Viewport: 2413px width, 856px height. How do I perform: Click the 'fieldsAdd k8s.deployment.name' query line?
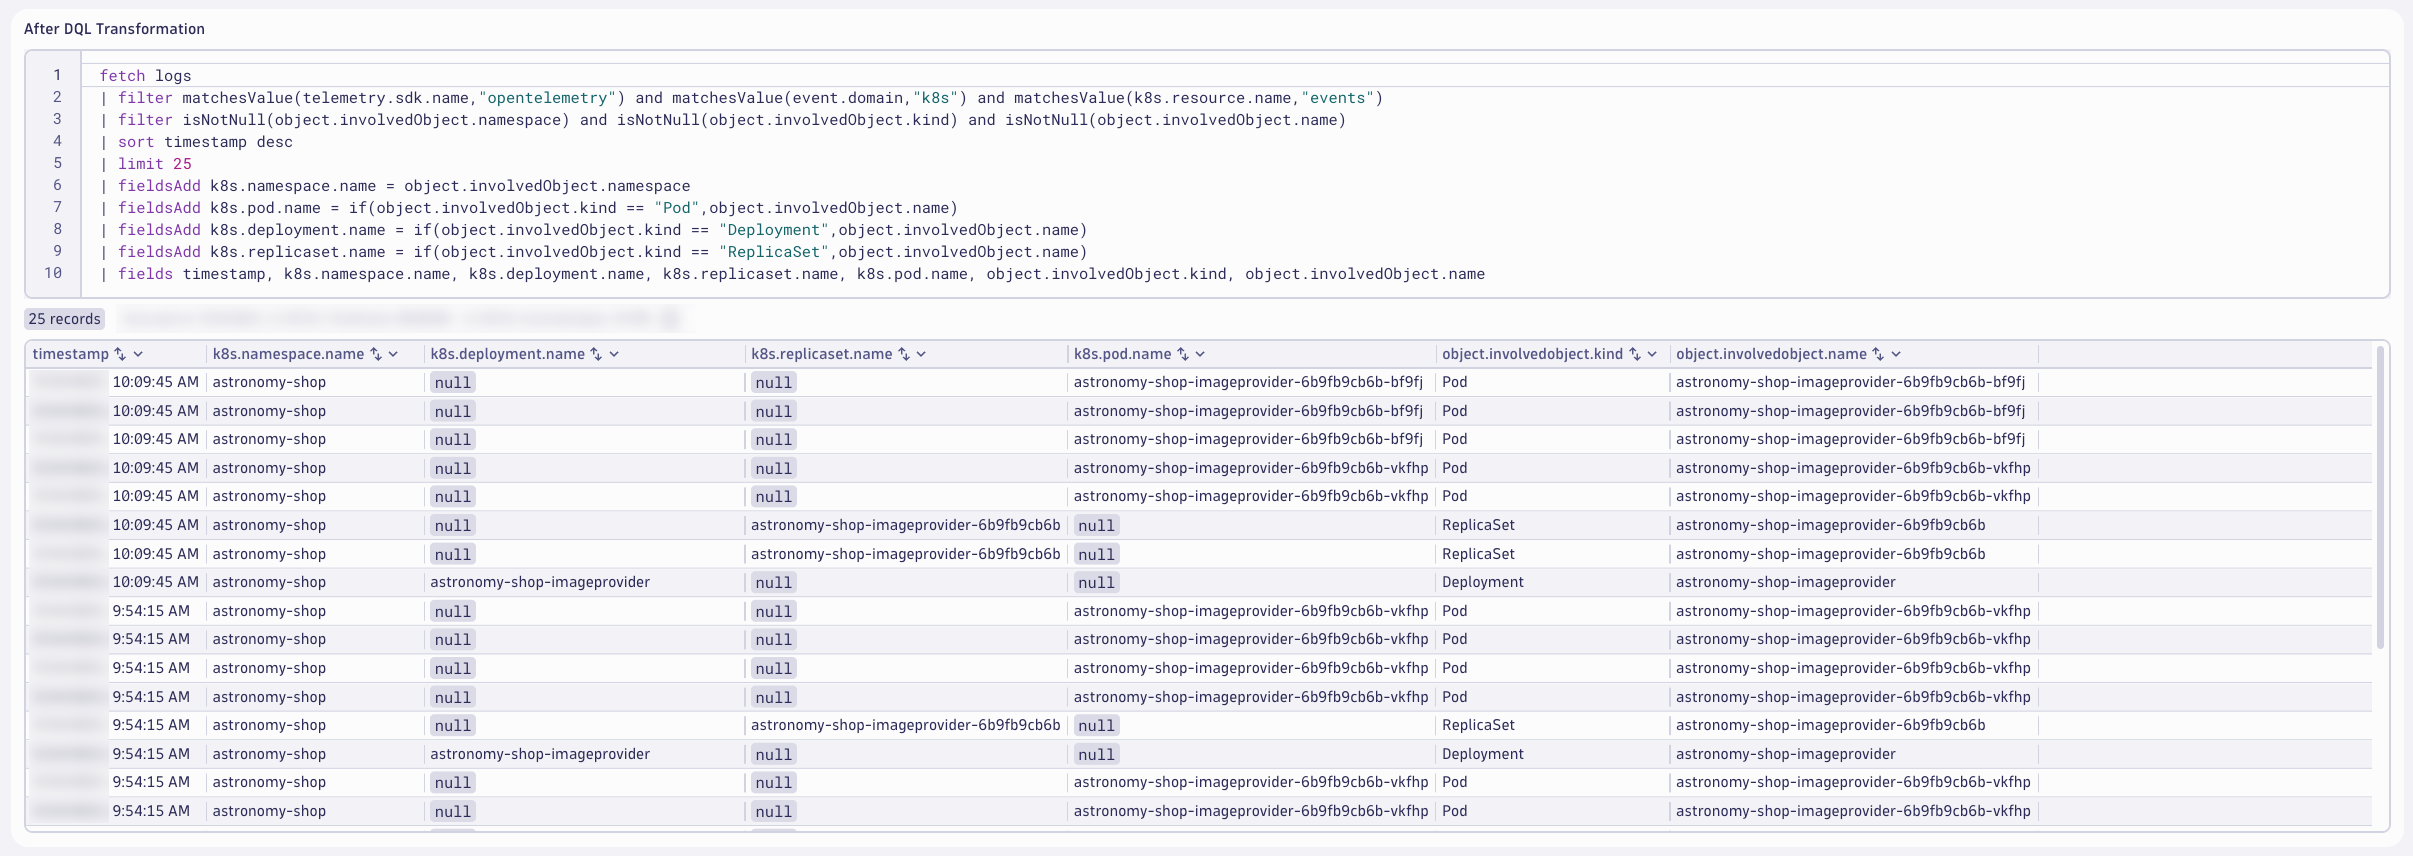[594, 230]
